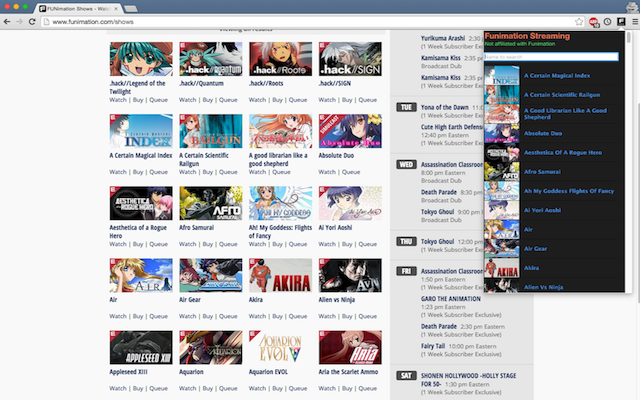Select Absolute Duo in popup list

(543, 133)
